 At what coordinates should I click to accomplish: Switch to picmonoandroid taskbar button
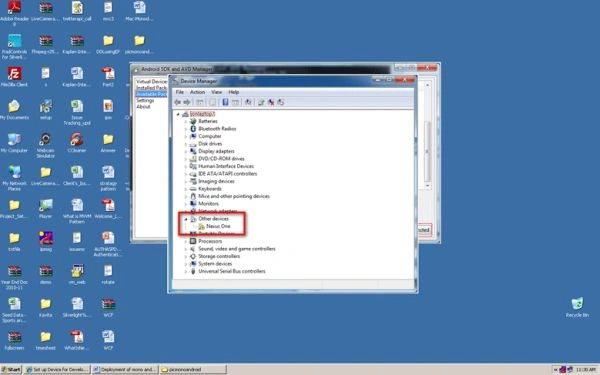point(193,369)
